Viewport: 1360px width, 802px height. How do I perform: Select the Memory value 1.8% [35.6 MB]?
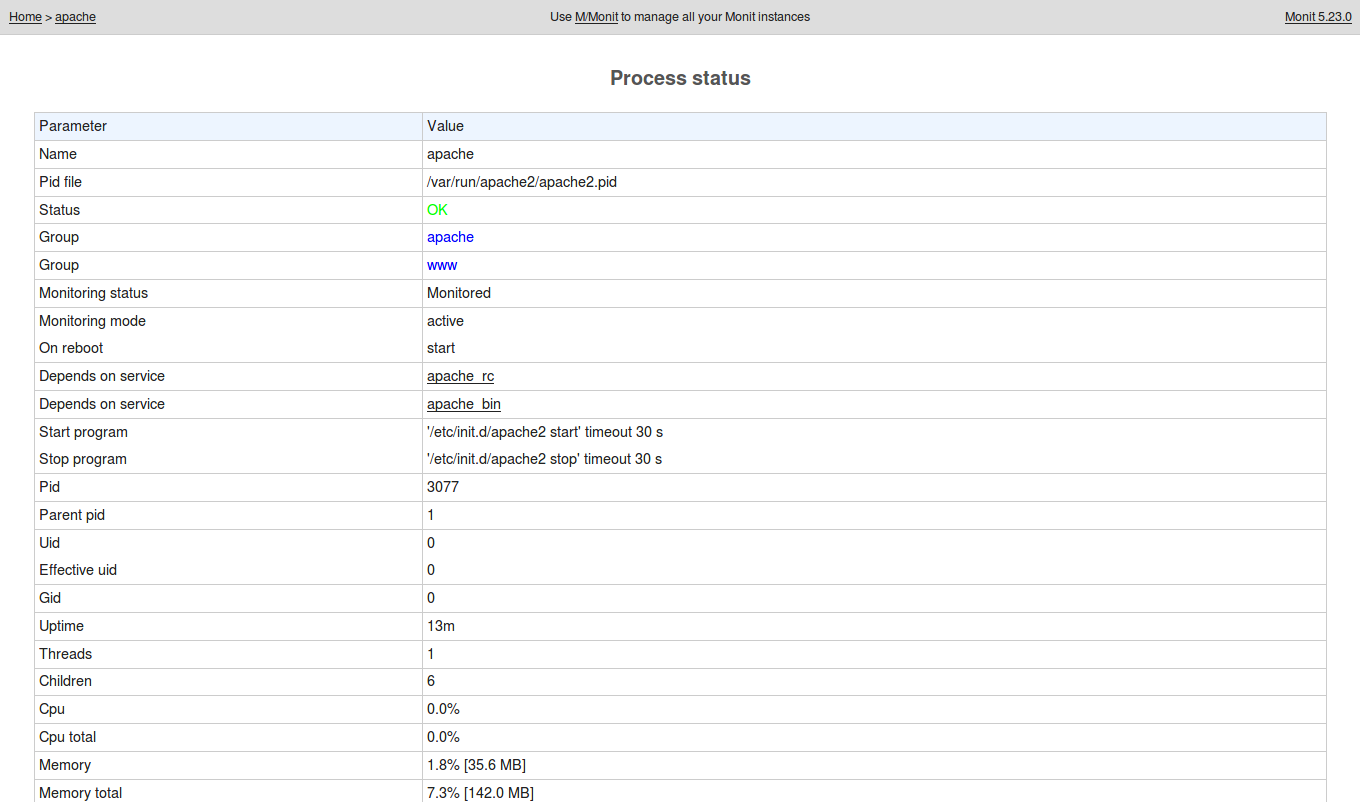(x=476, y=765)
